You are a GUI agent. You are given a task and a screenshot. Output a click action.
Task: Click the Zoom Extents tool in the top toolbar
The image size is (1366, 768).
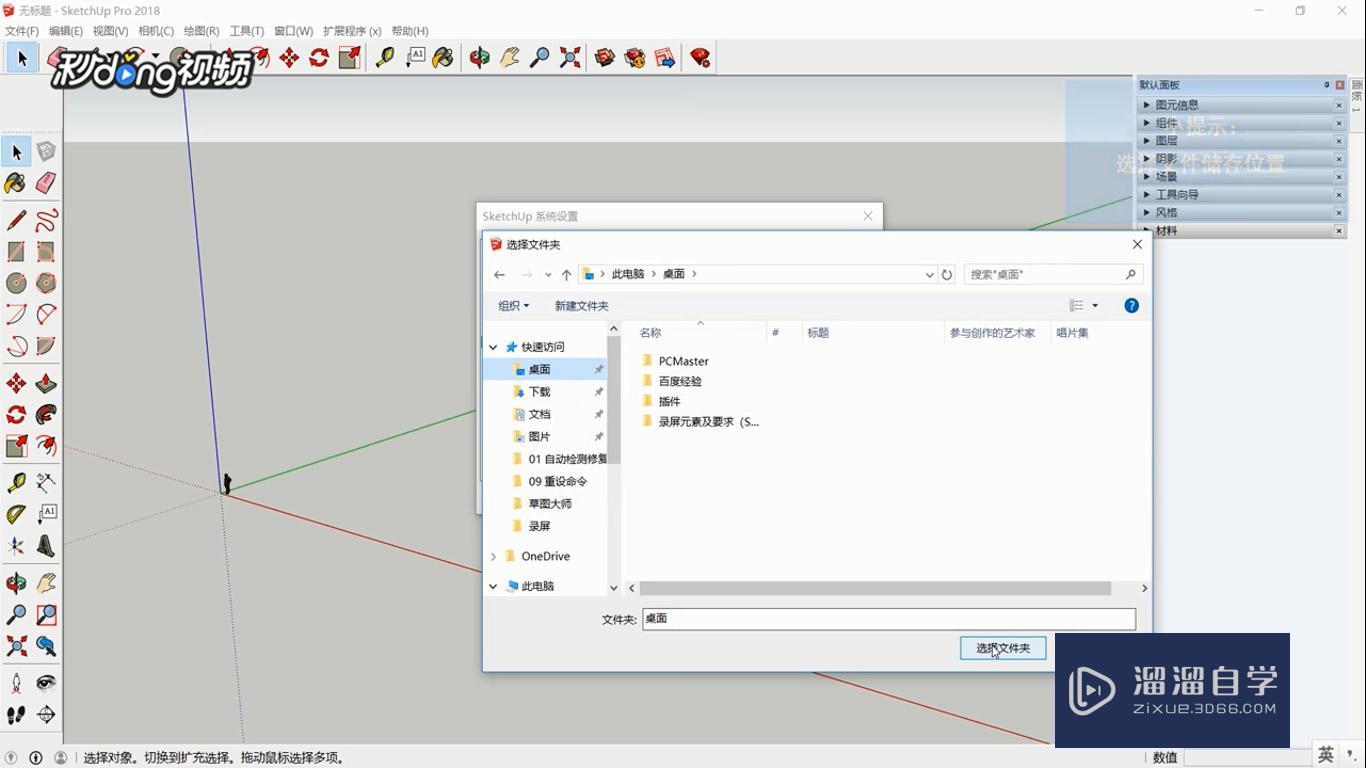click(x=570, y=58)
